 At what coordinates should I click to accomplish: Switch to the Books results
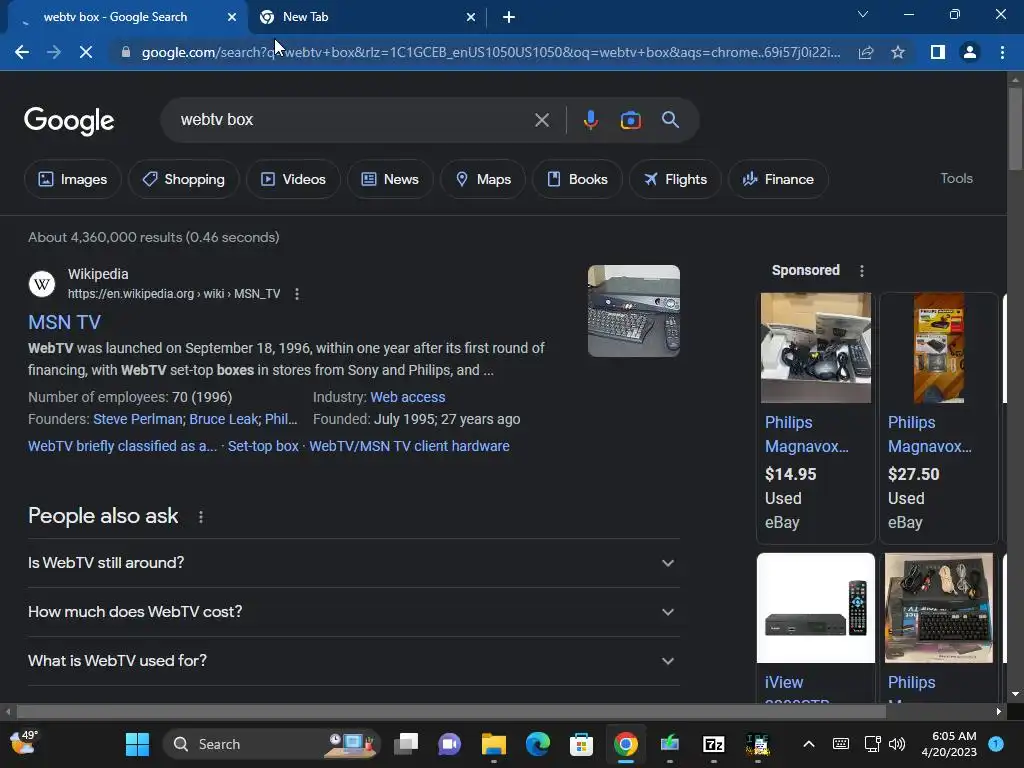(577, 179)
